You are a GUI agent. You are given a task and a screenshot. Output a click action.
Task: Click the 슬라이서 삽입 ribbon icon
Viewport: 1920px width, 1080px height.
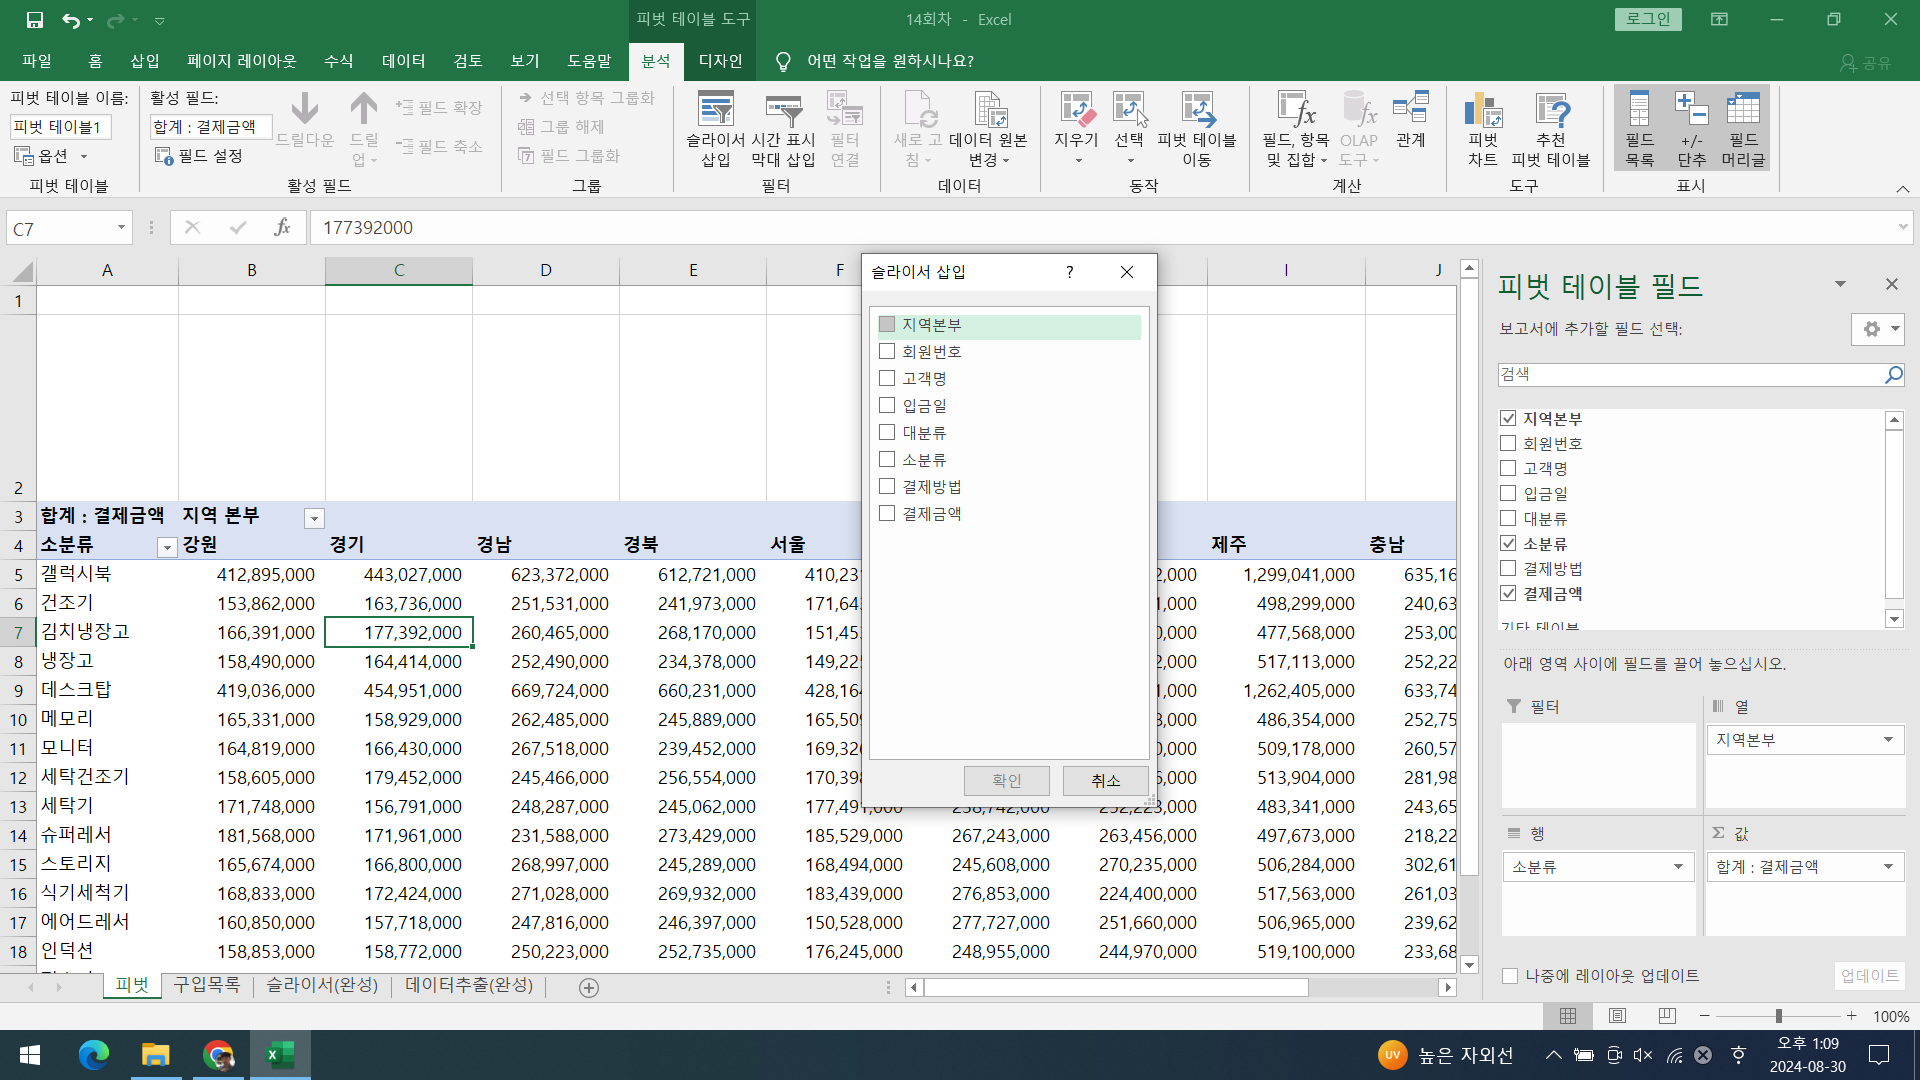click(x=715, y=129)
